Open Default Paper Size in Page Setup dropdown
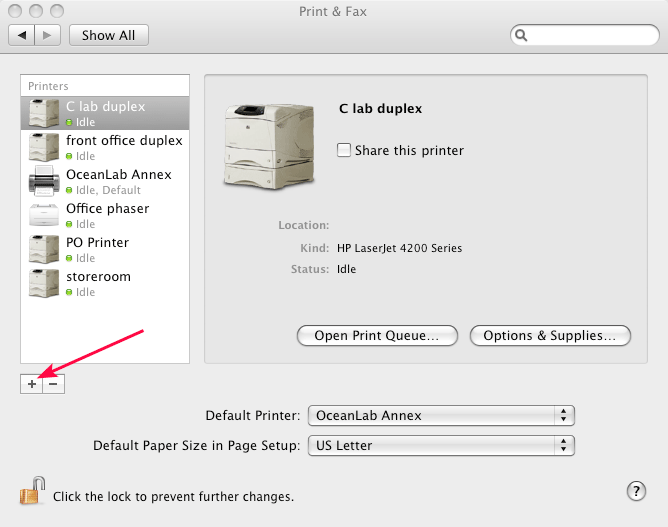 pos(441,446)
